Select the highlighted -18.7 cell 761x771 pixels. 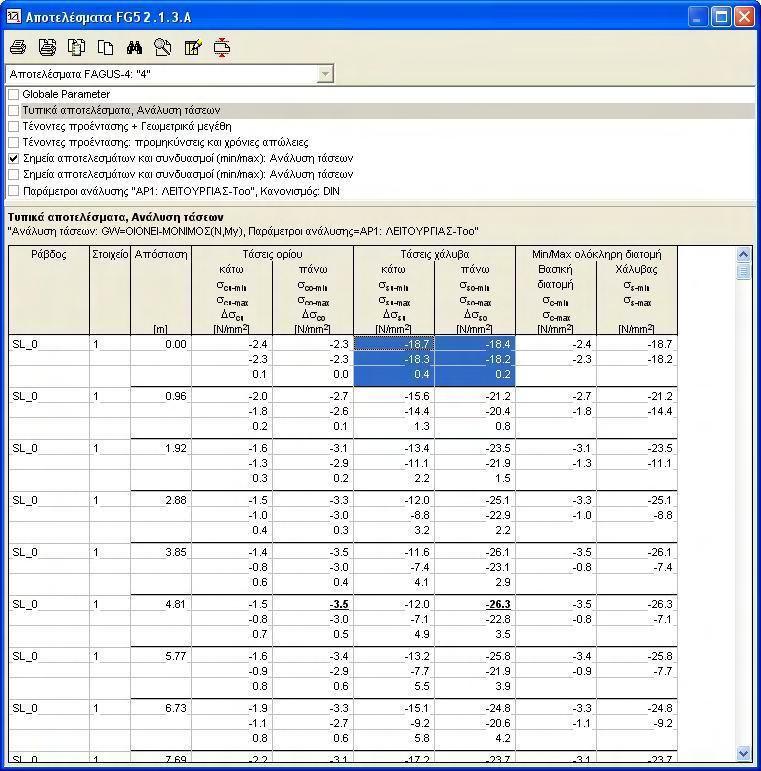tap(394, 344)
